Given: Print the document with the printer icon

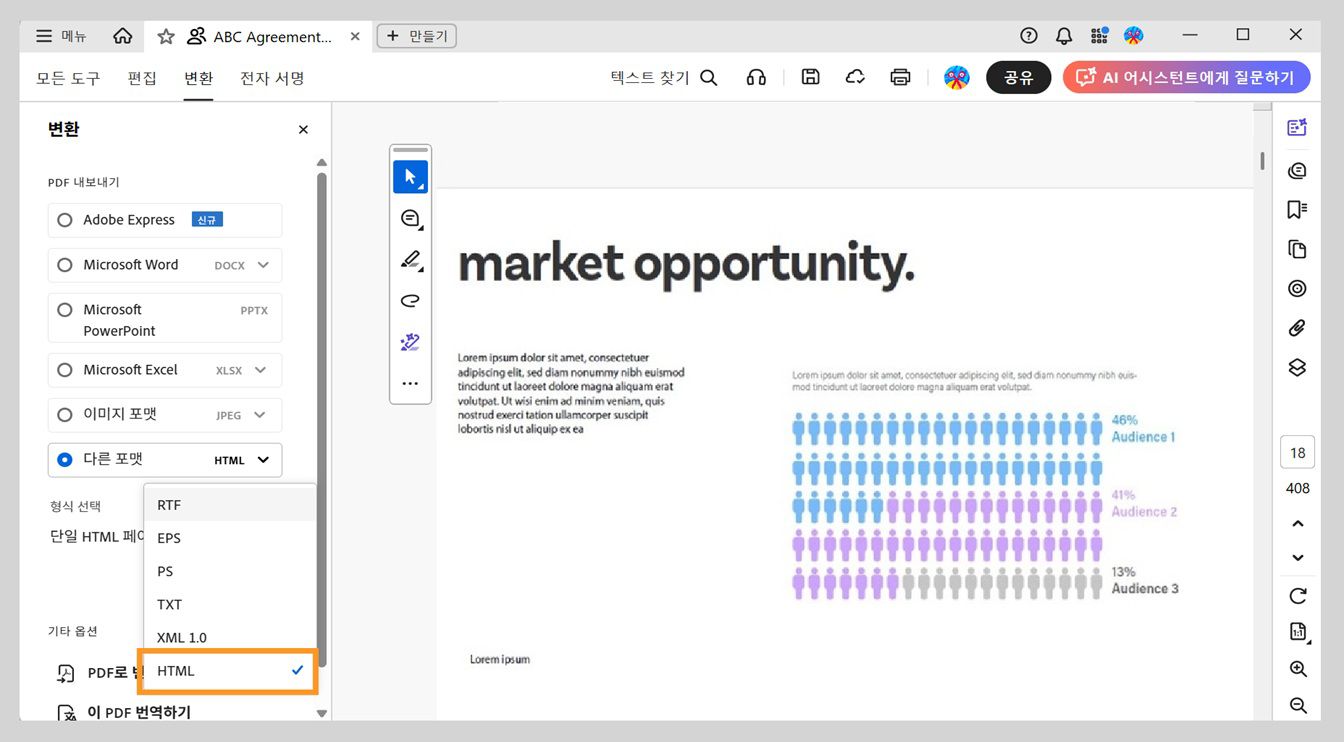Looking at the screenshot, I should 901,77.
